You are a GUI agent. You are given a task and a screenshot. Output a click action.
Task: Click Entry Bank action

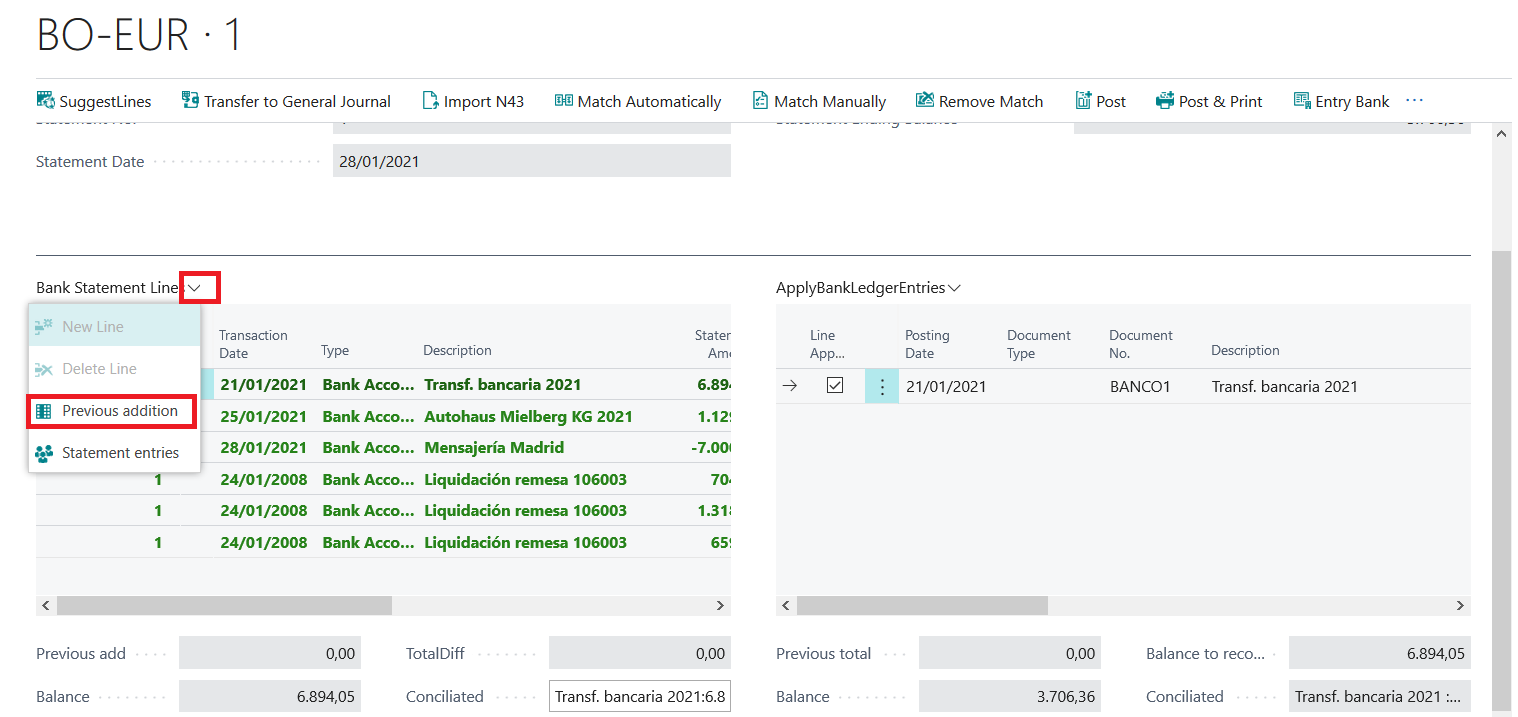point(1341,101)
